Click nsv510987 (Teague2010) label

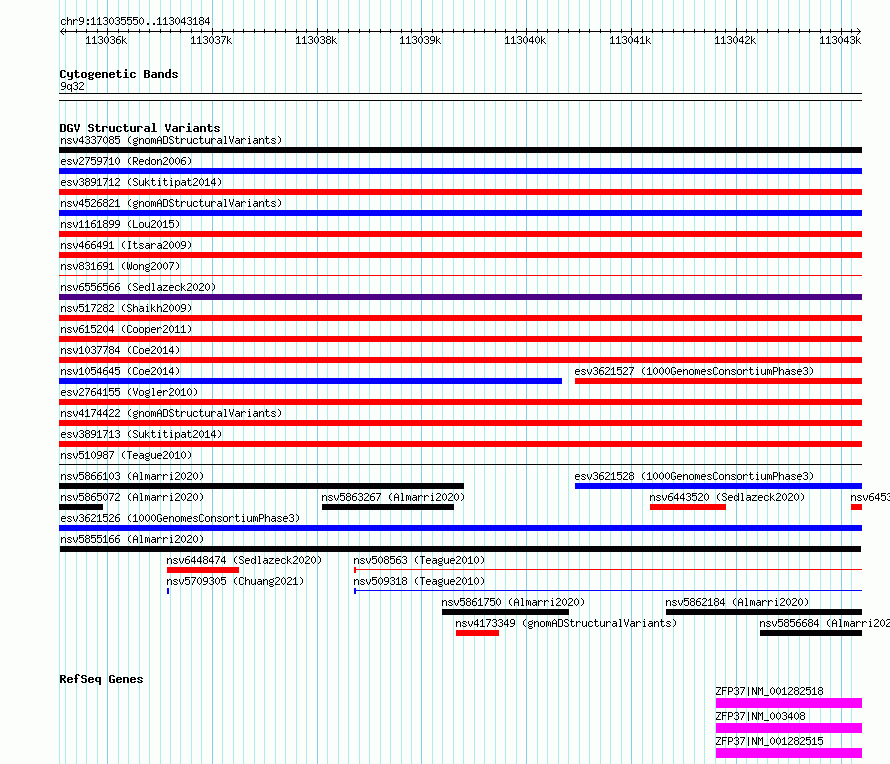coord(126,455)
